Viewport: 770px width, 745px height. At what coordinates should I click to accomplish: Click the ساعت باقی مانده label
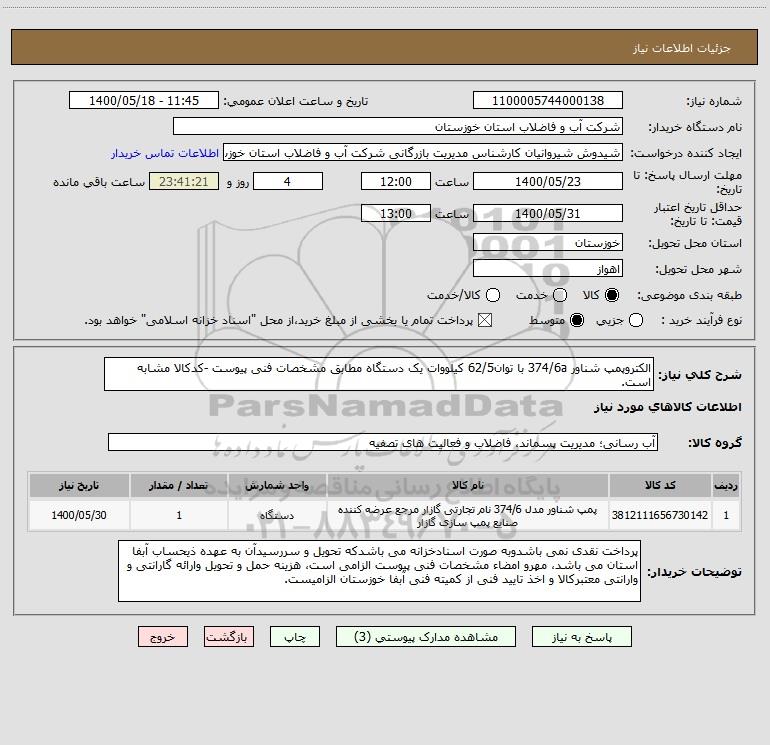click(x=99, y=182)
